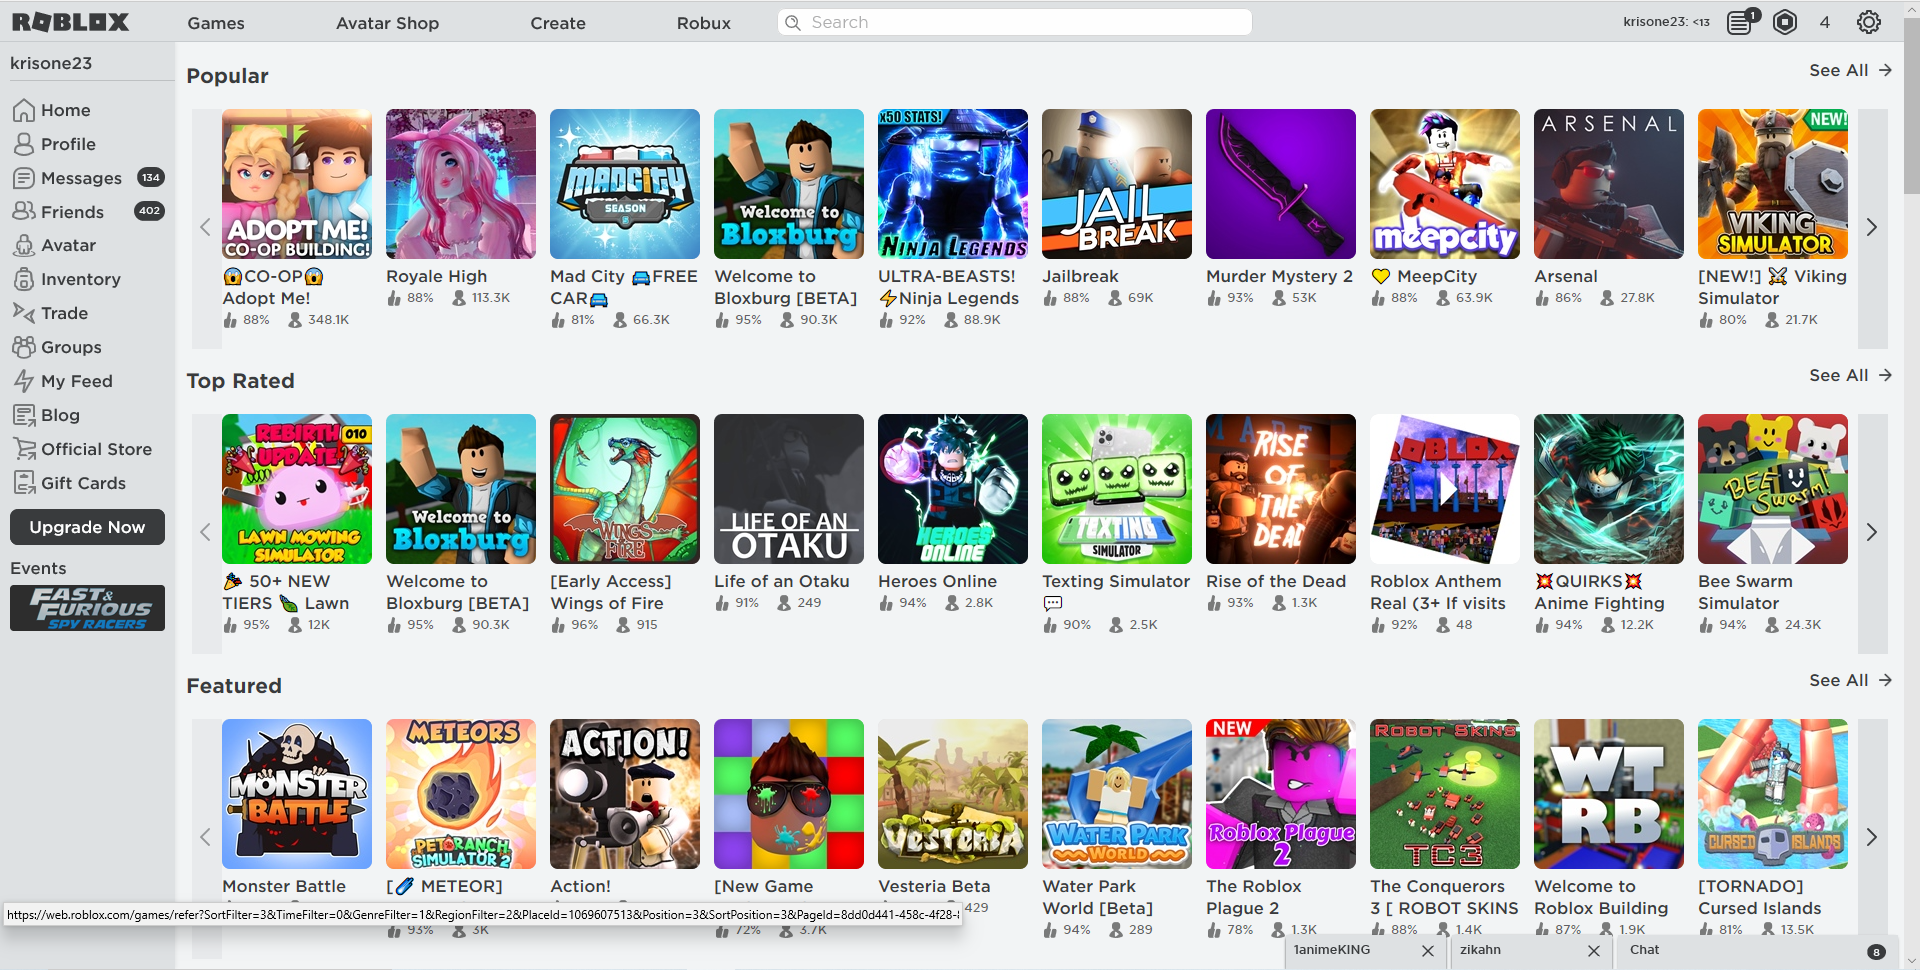Open the Fast & Furious Spy Racers event banner
The width and height of the screenshot is (1920, 970).
click(x=87, y=608)
